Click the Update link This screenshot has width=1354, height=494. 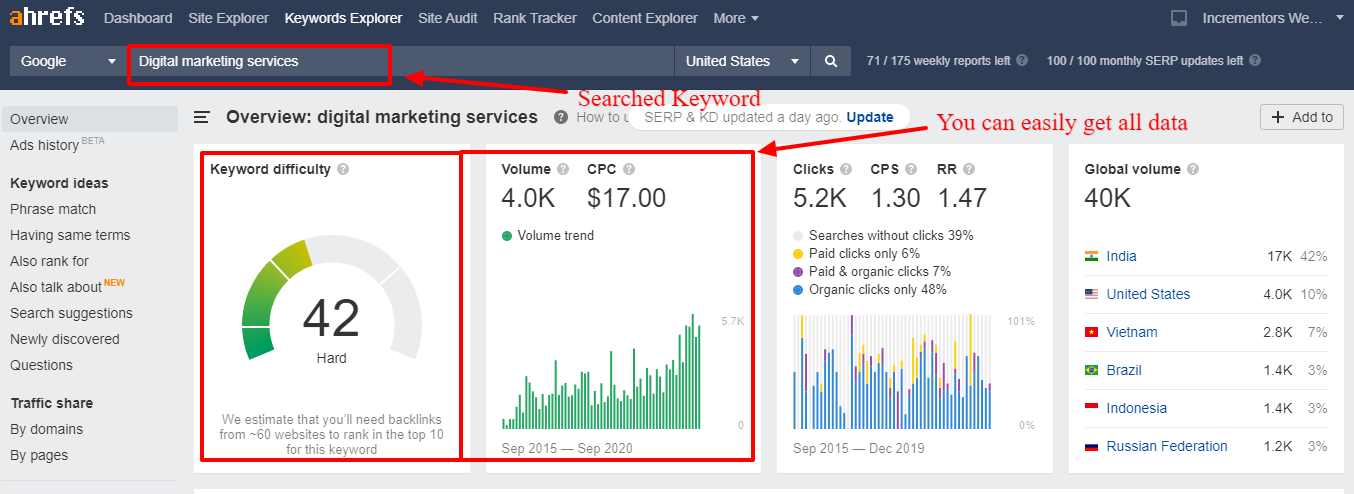coord(870,117)
